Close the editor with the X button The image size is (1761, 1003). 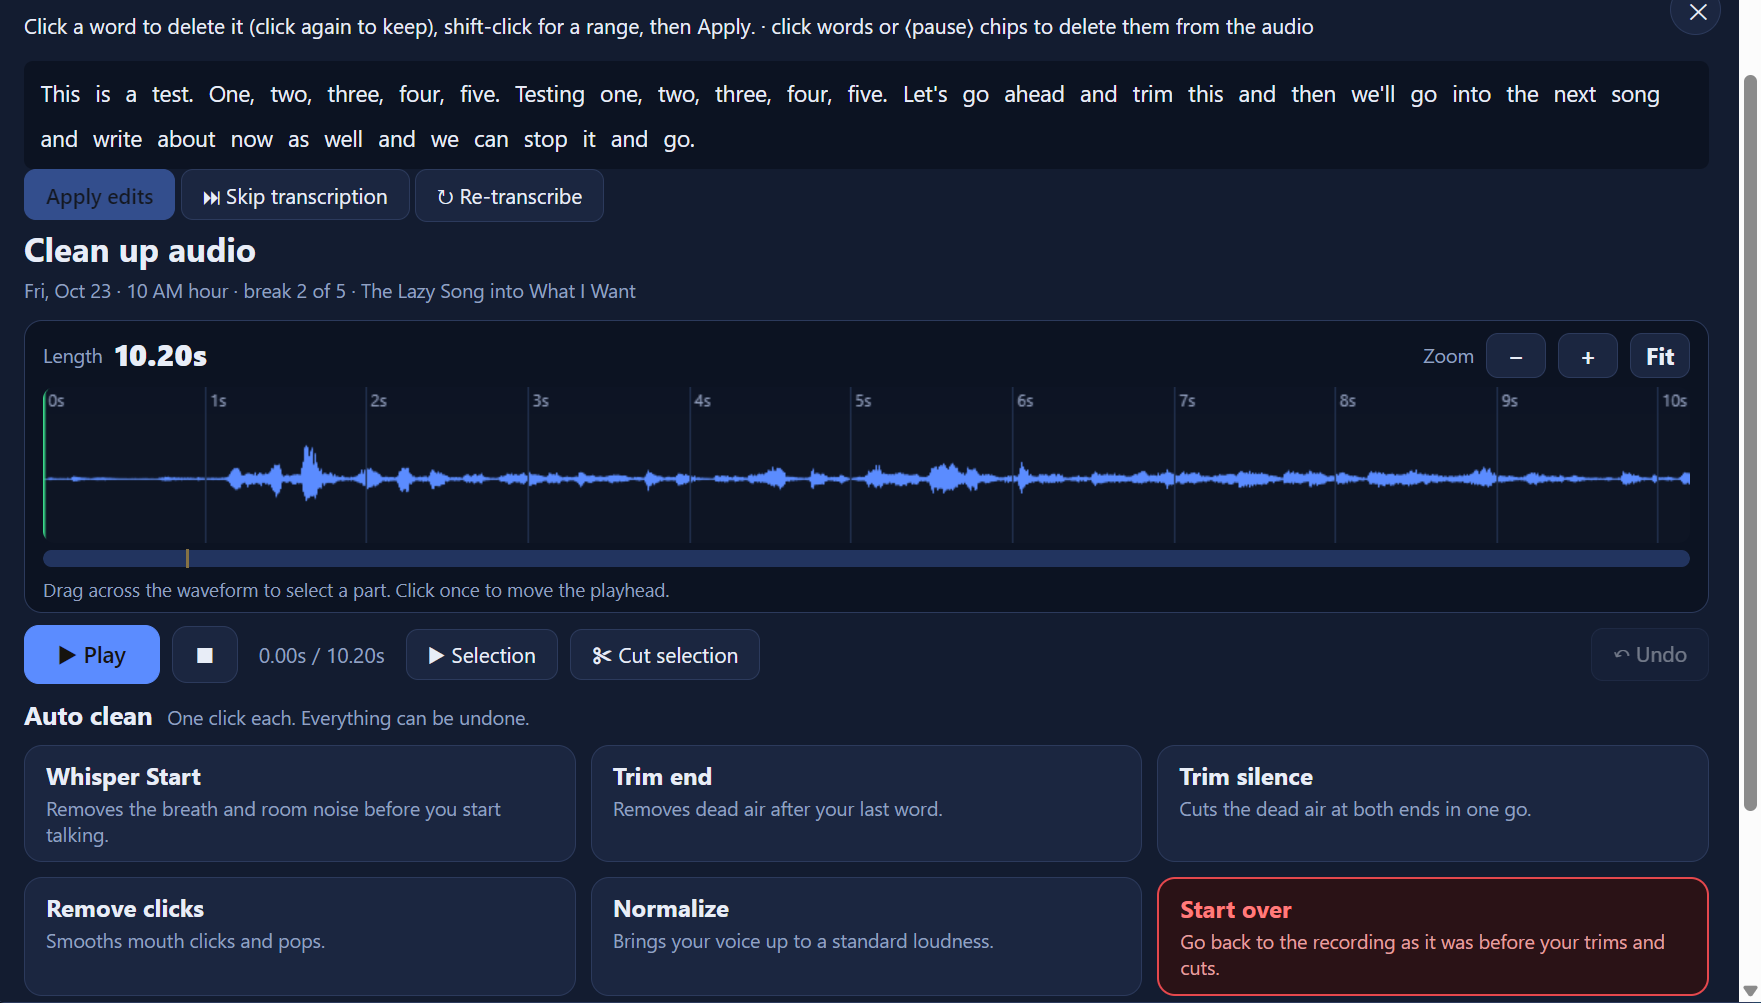(x=1697, y=13)
